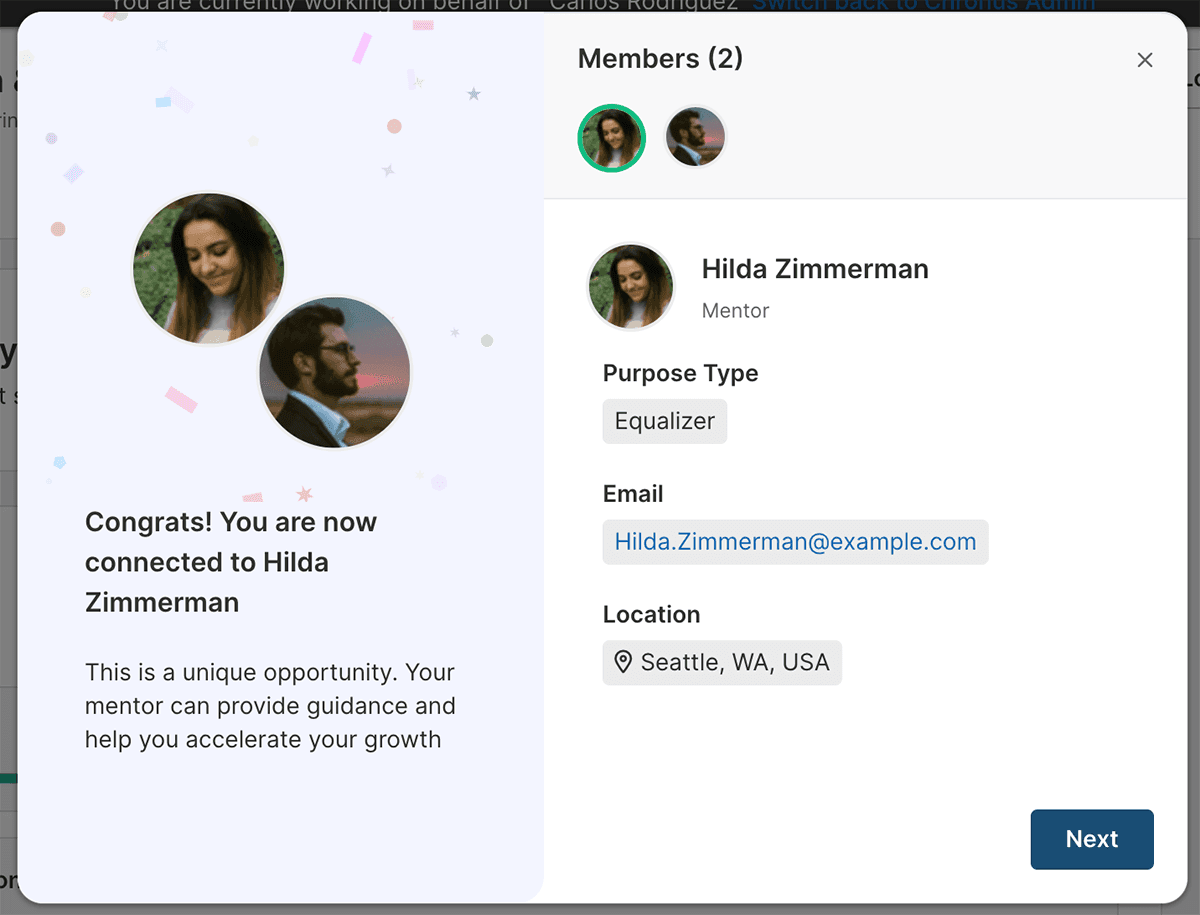Click the Mentor role label
Screen dimensions: 1200x915
[x=736, y=311]
